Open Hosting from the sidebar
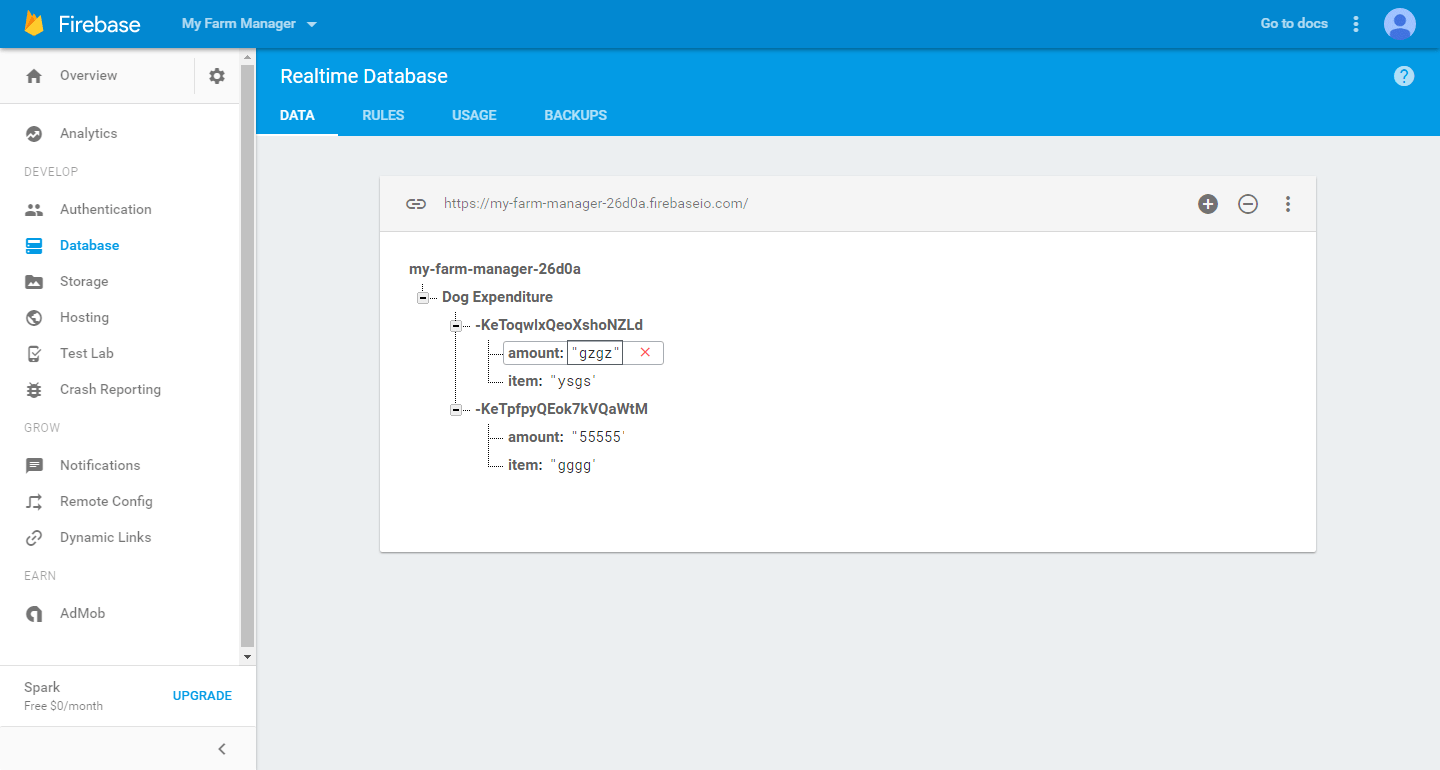The height and width of the screenshot is (770, 1440). [x=84, y=318]
